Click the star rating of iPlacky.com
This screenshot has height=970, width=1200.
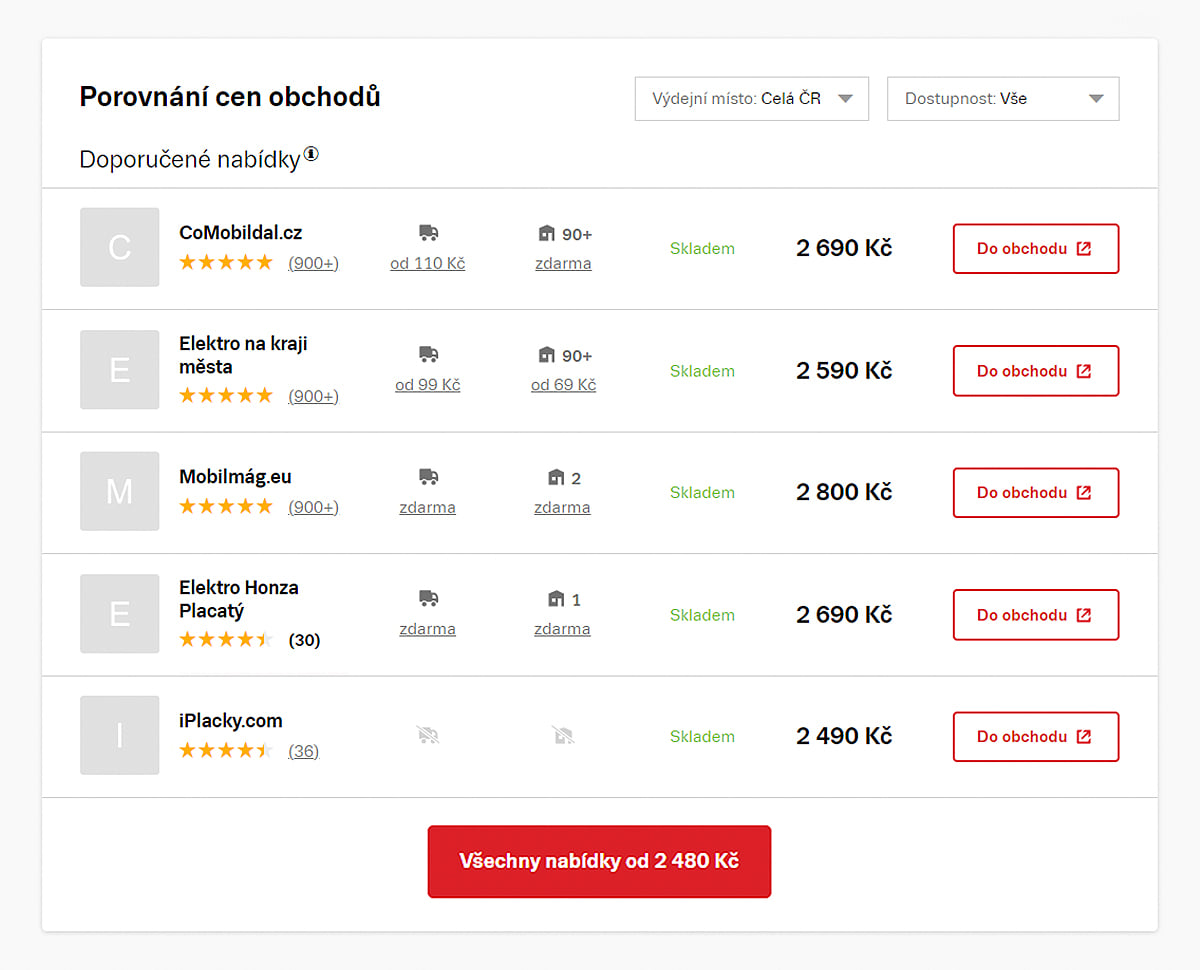coord(226,750)
